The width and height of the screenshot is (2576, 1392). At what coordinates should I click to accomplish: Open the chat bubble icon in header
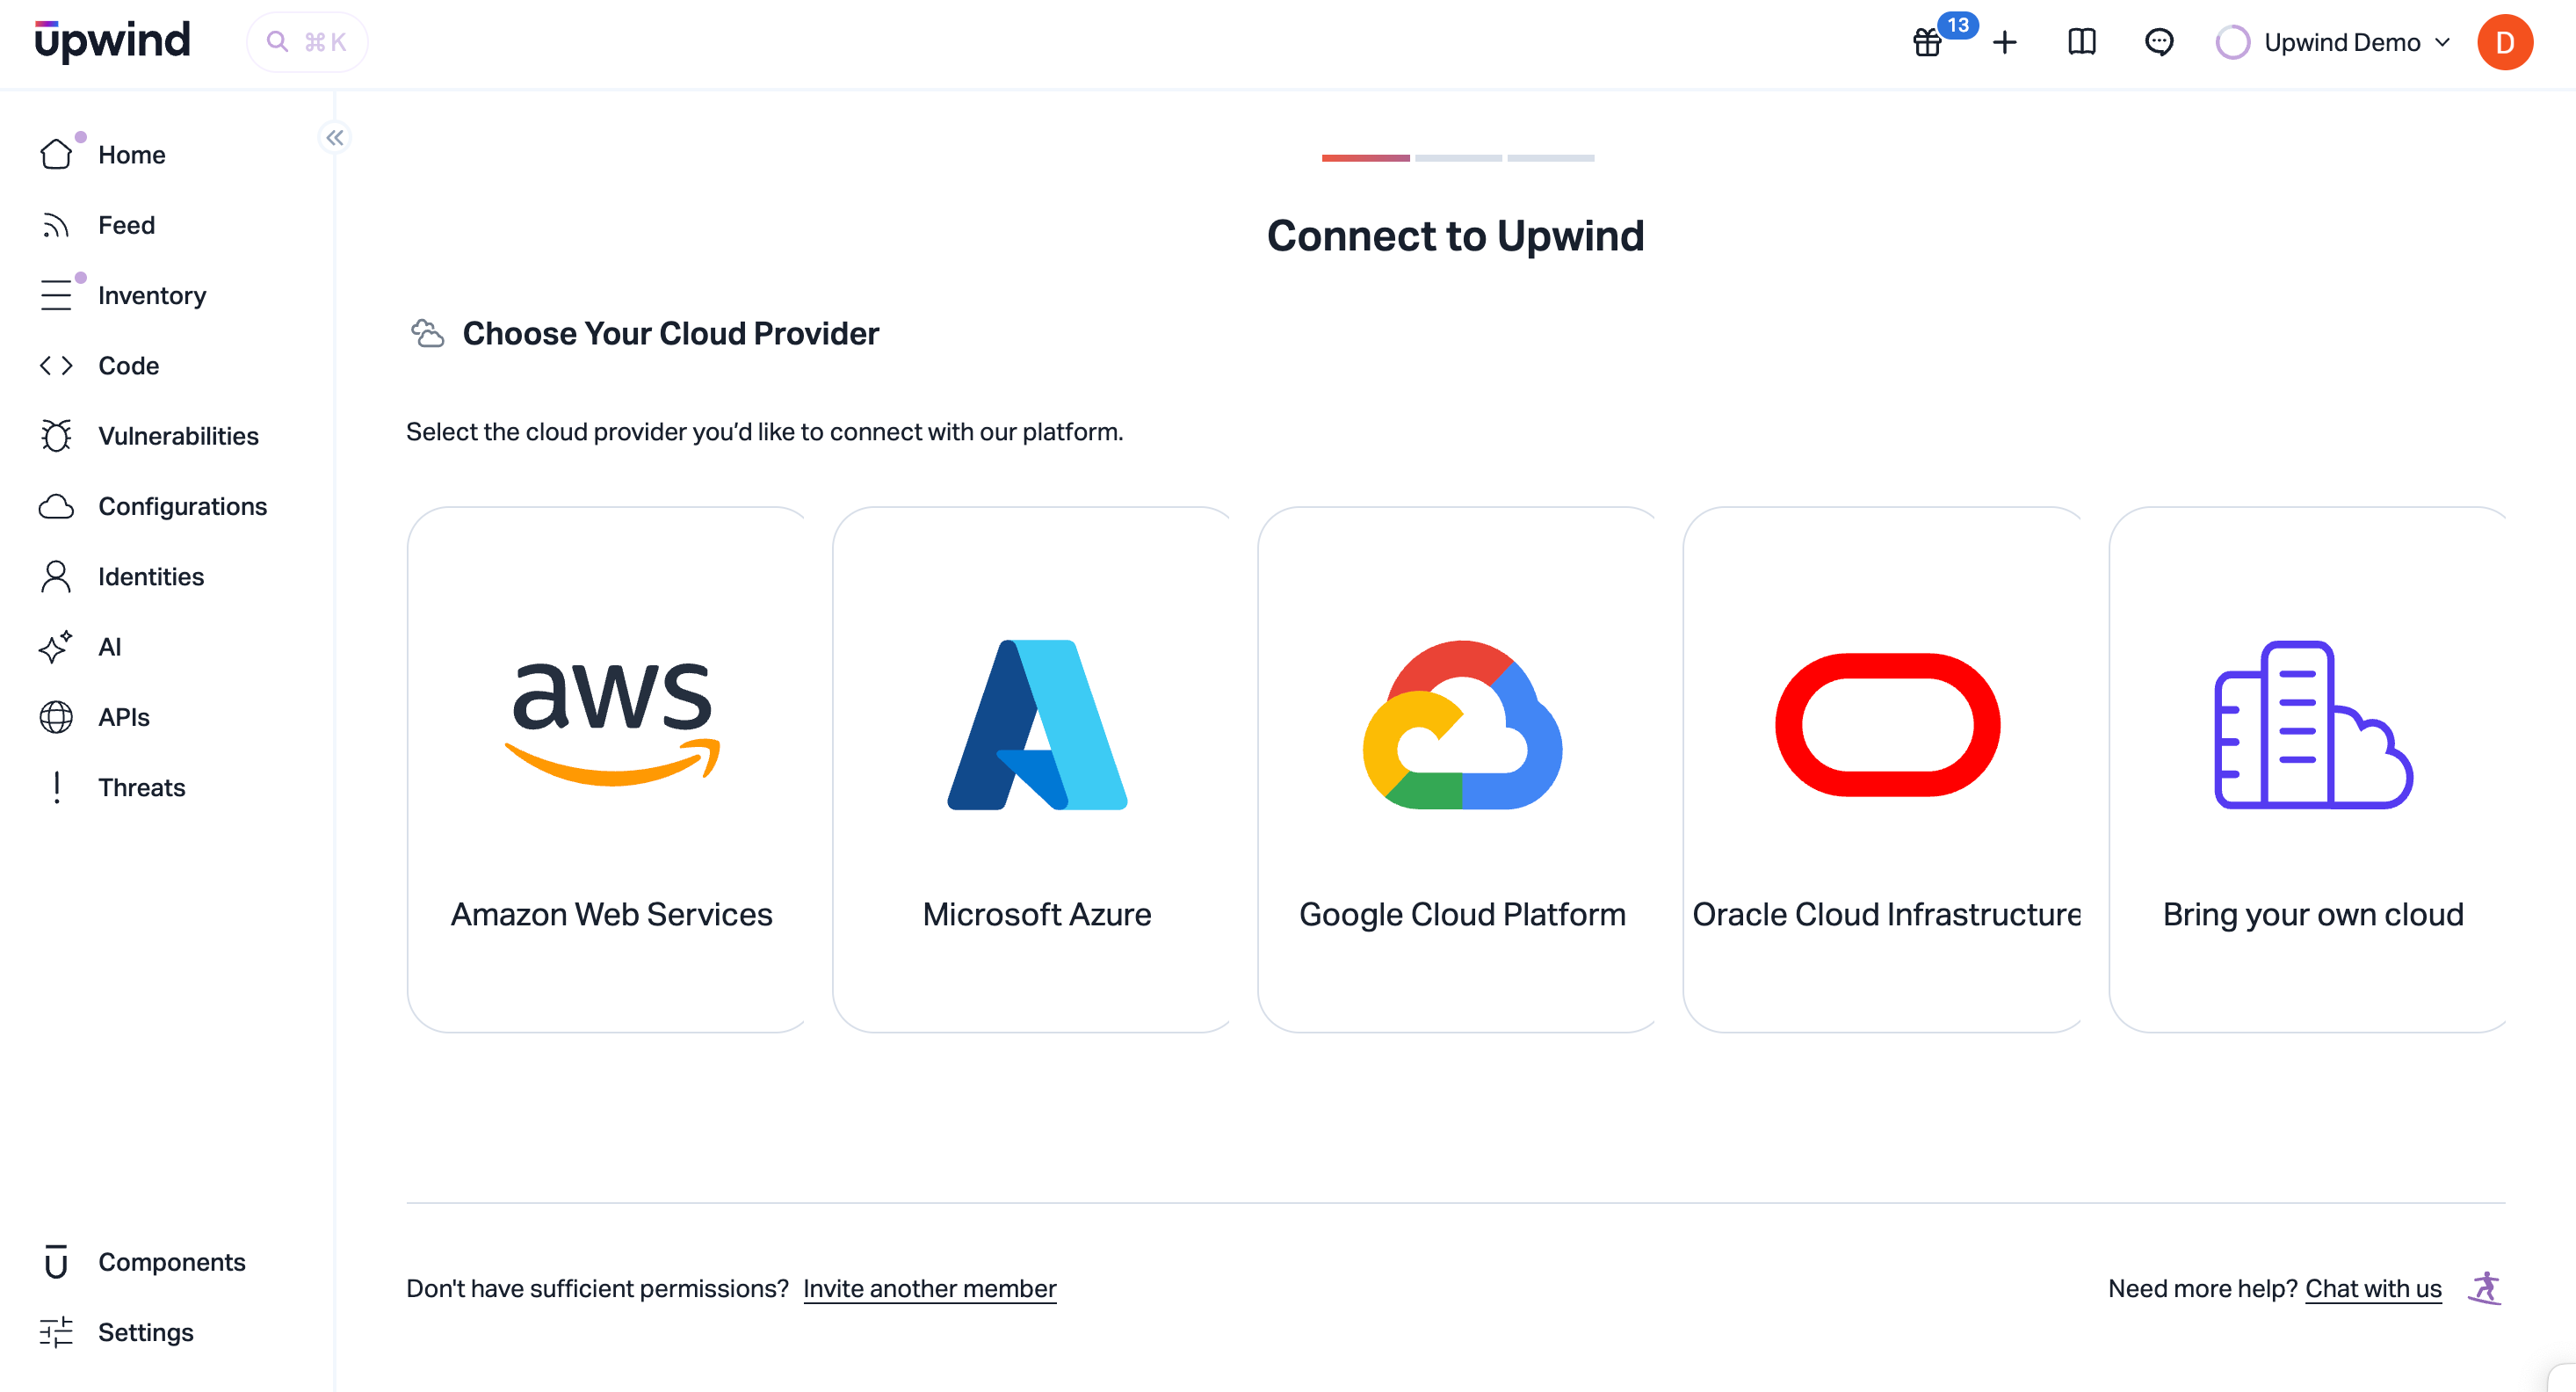[x=2159, y=42]
